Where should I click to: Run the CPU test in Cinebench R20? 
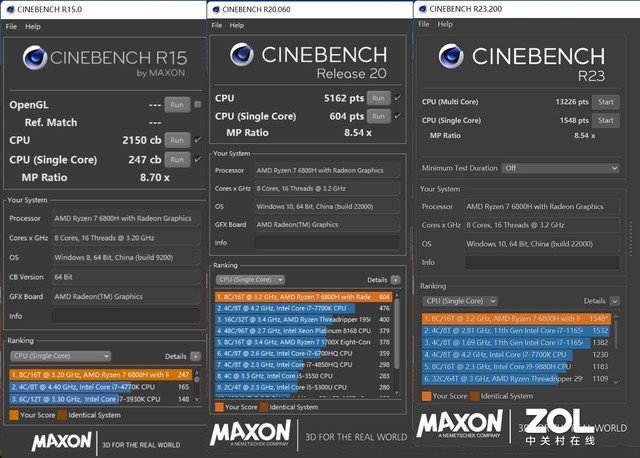click(378, 98)
